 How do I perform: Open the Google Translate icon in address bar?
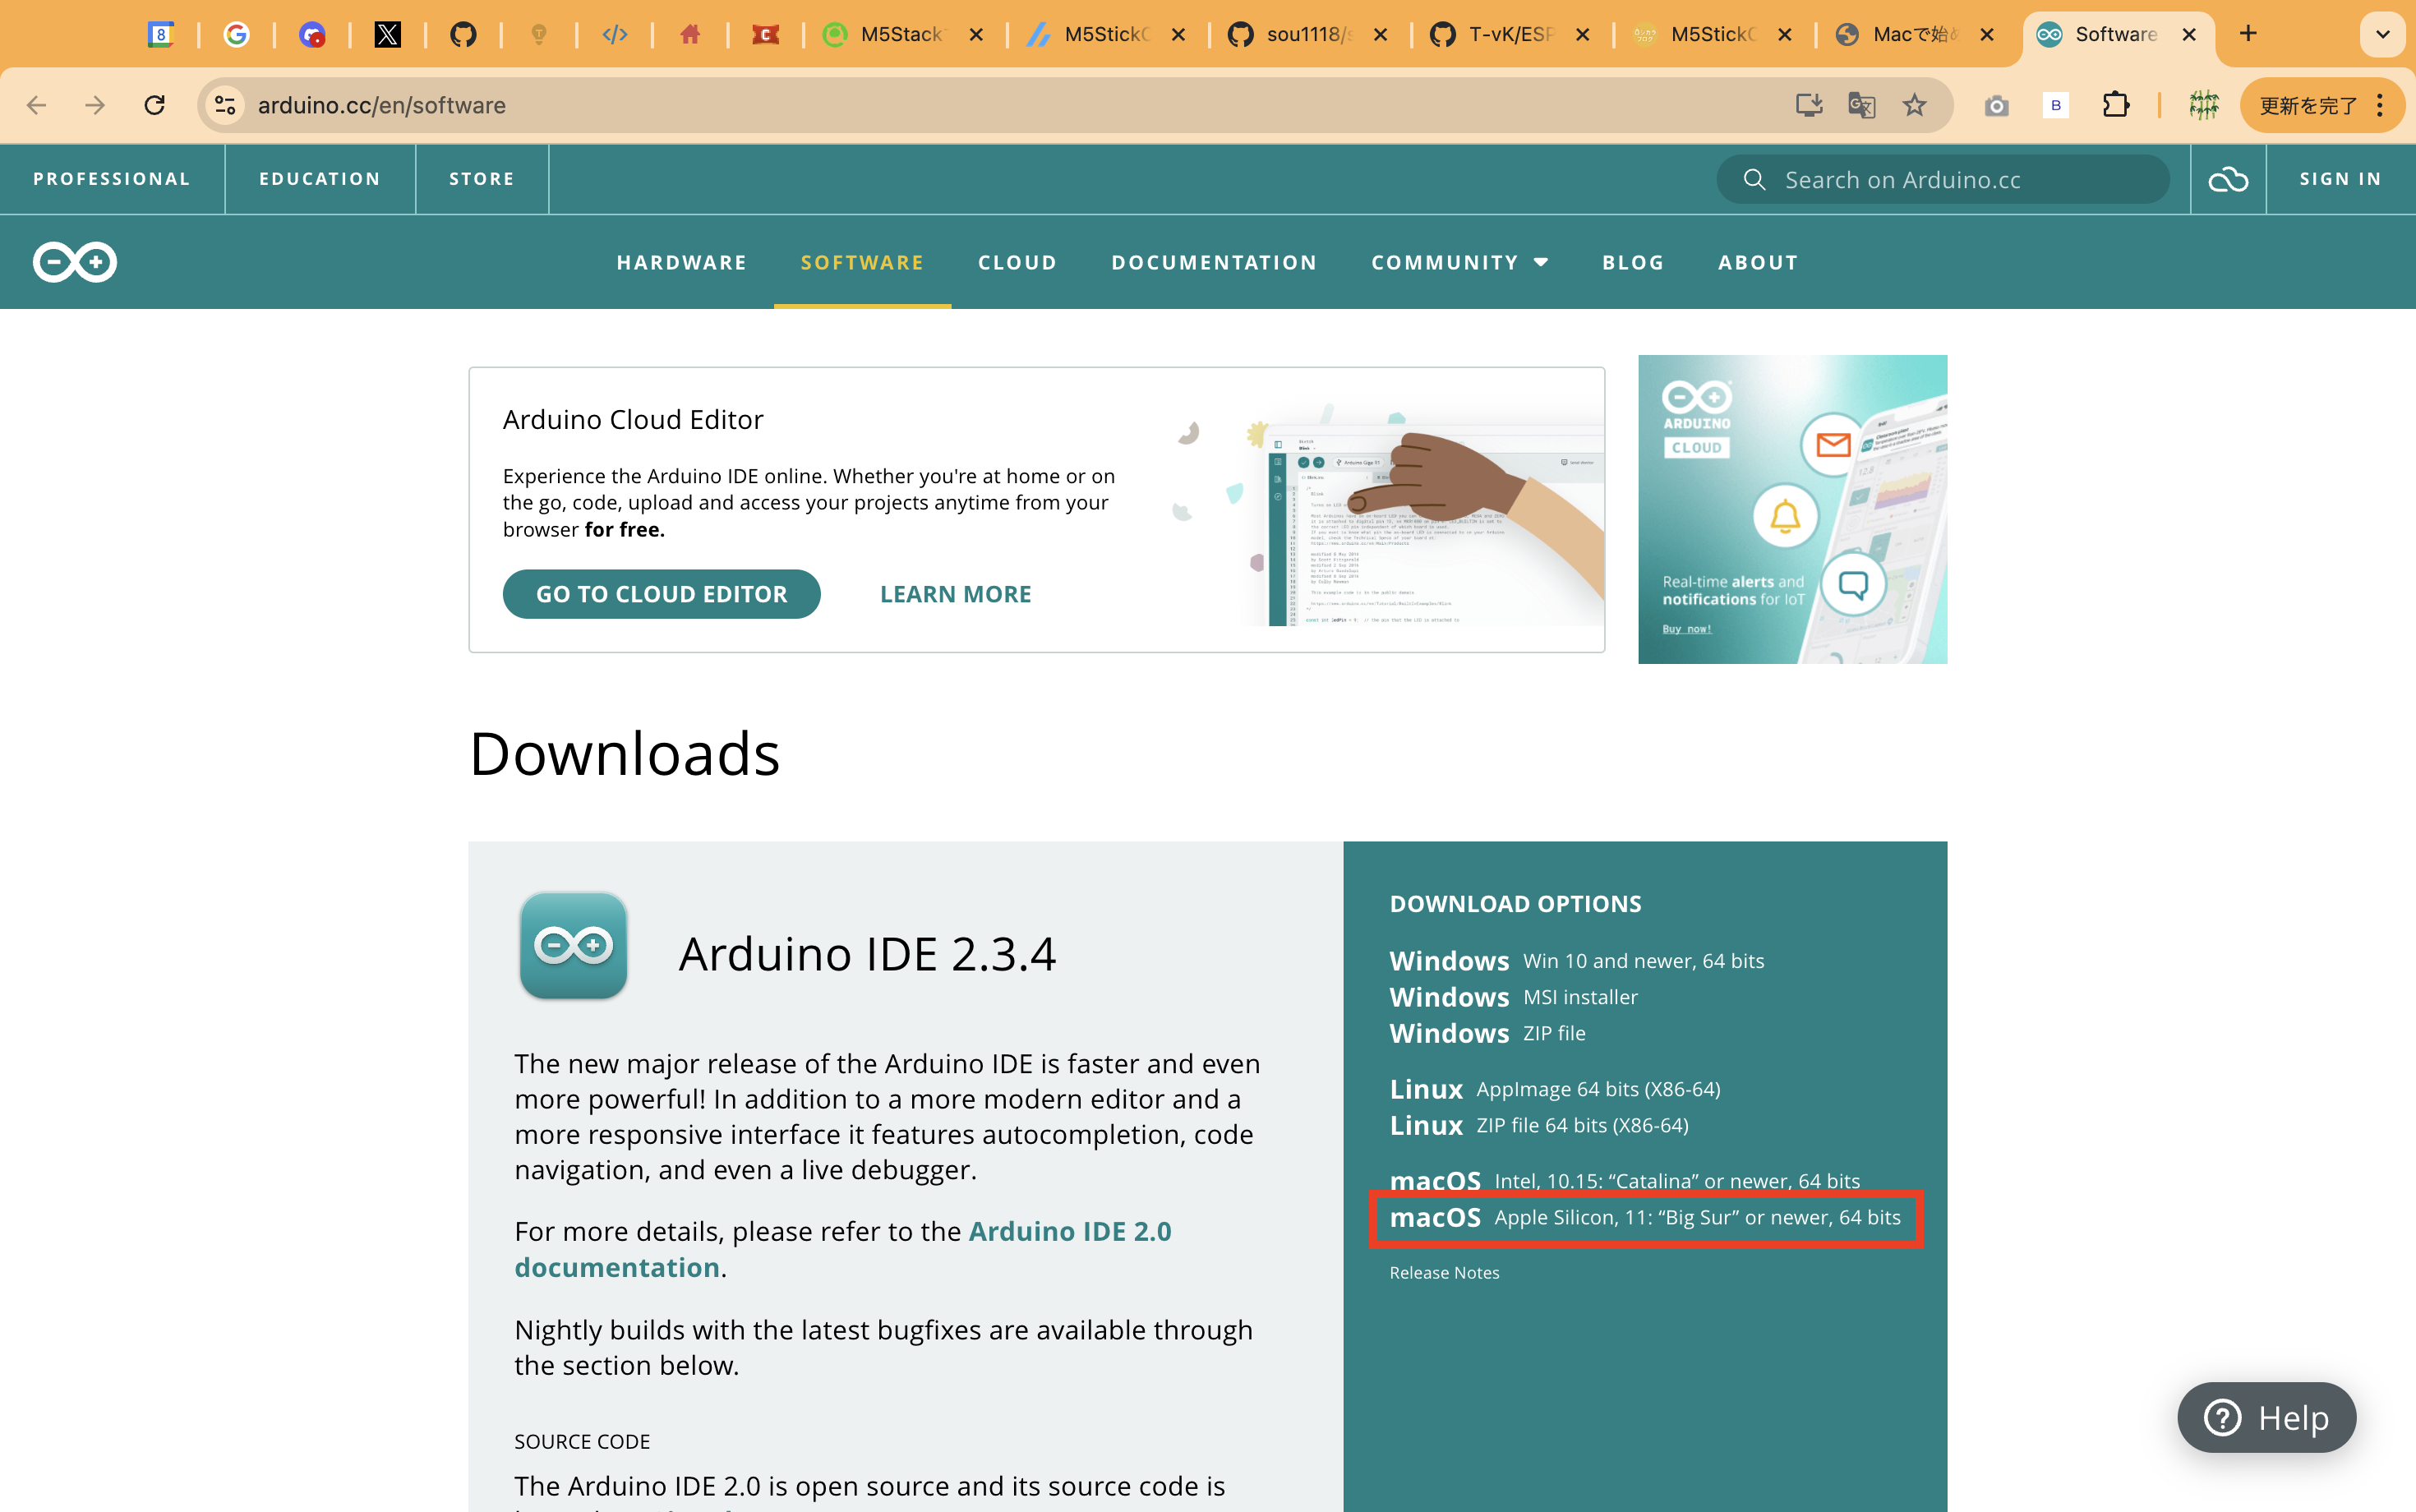pos(1861,105)
